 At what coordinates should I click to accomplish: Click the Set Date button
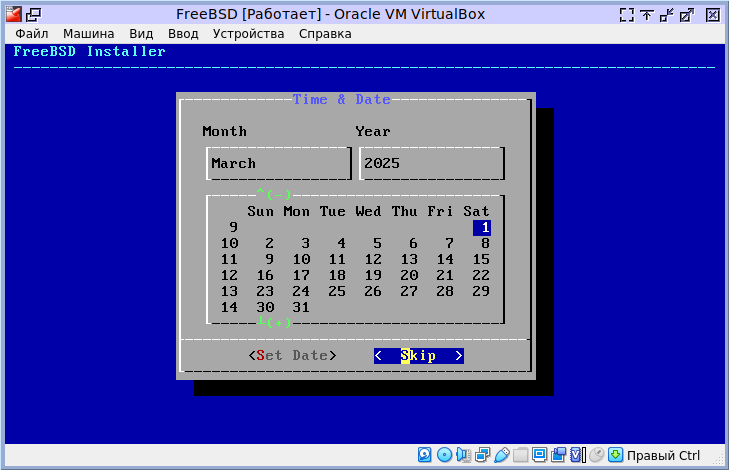pyautogui.click(x=292, y=356)
